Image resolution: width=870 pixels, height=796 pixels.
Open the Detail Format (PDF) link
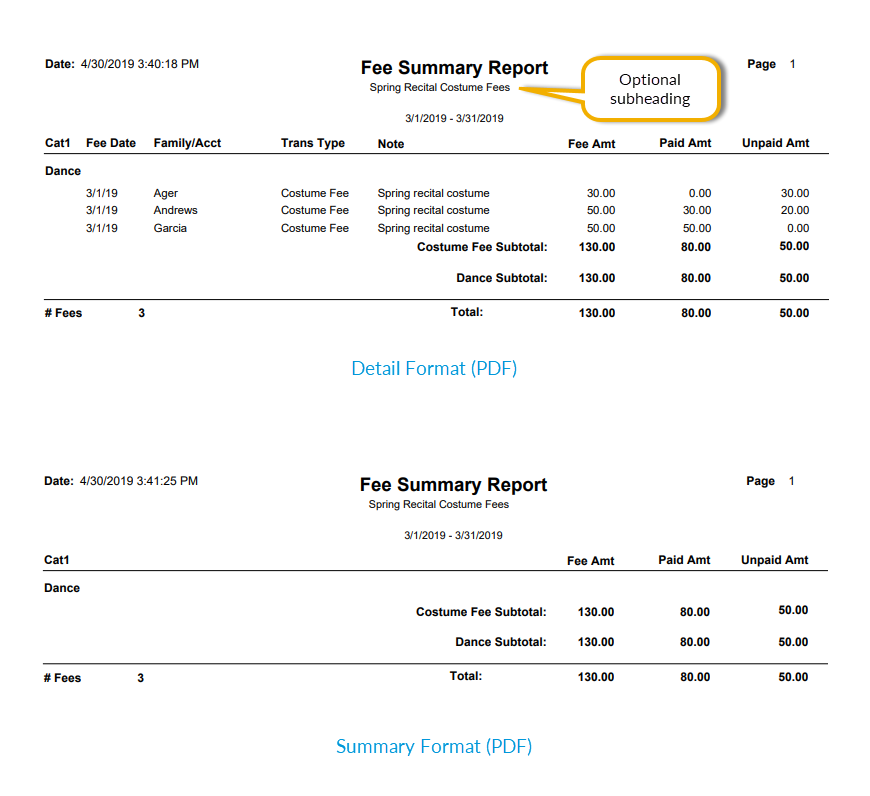click(434, 369)
